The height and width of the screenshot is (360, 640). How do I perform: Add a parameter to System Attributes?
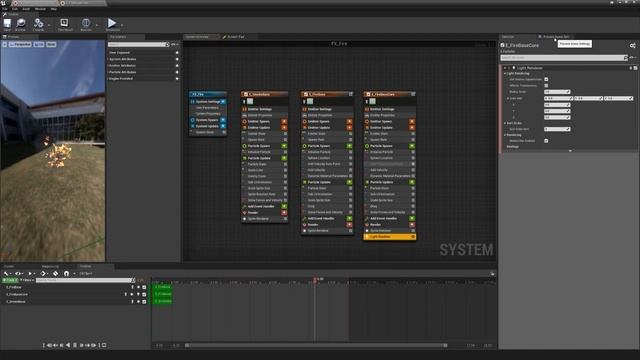point(177,59)
